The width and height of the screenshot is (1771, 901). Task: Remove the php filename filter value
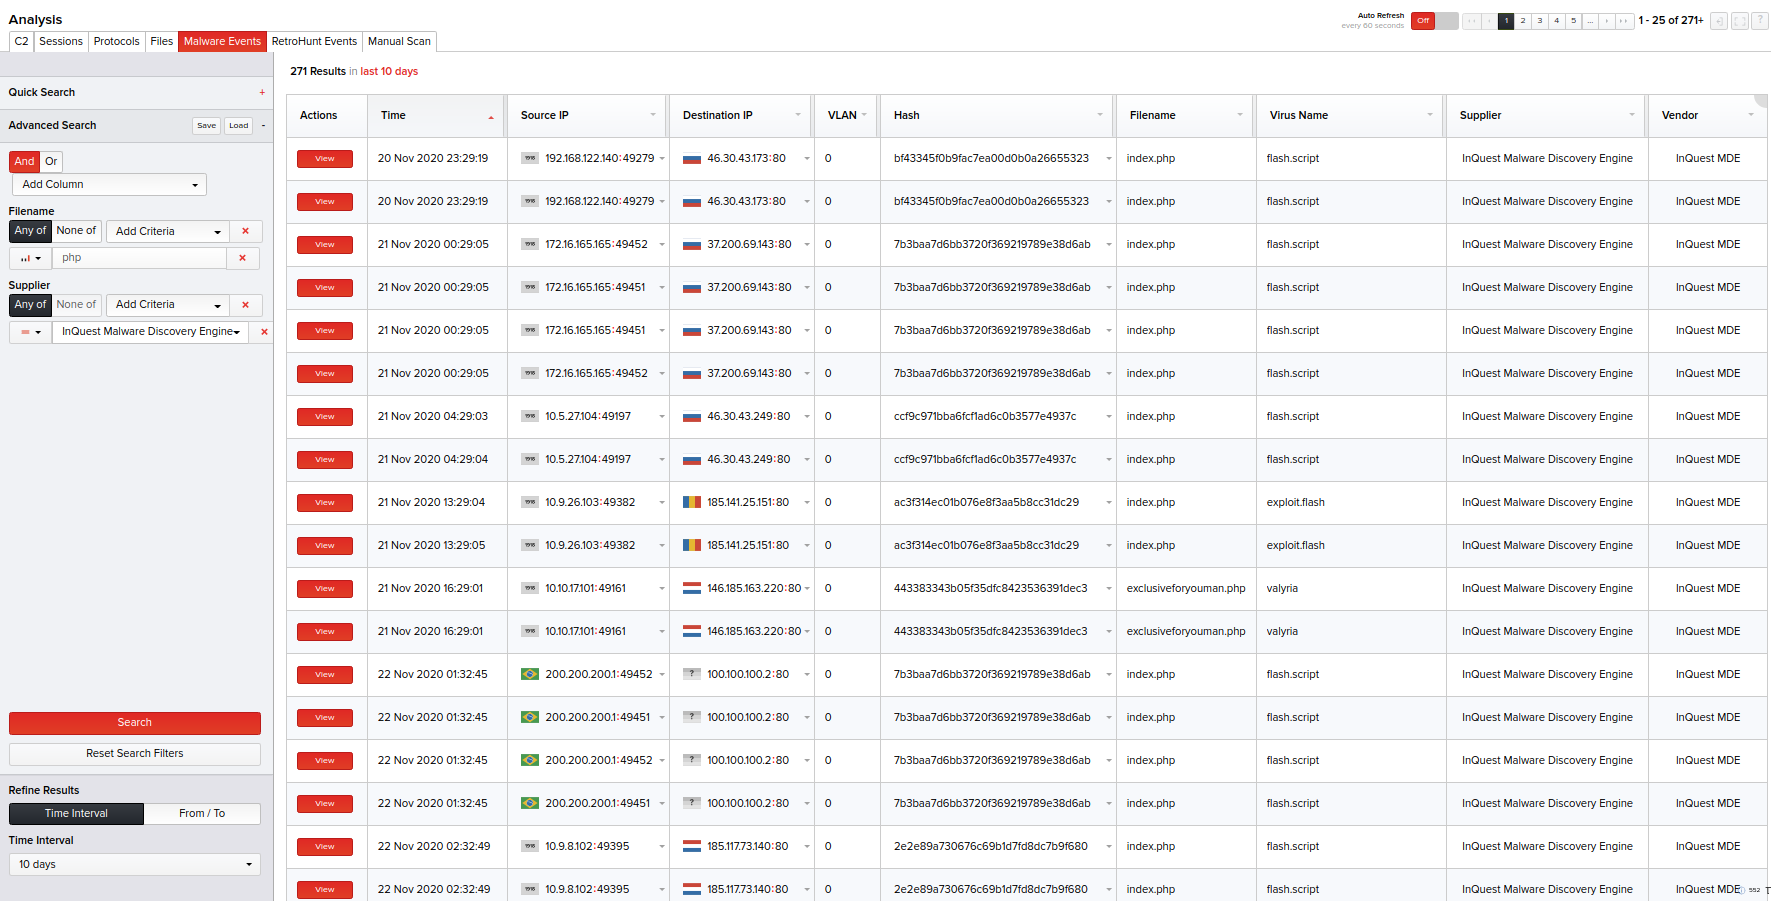[242, 258]
